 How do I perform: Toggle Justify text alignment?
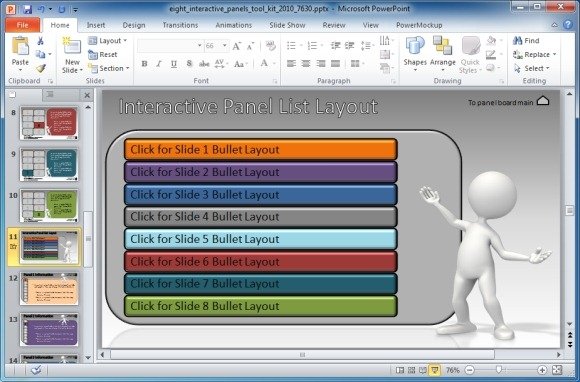coord(335,64)
